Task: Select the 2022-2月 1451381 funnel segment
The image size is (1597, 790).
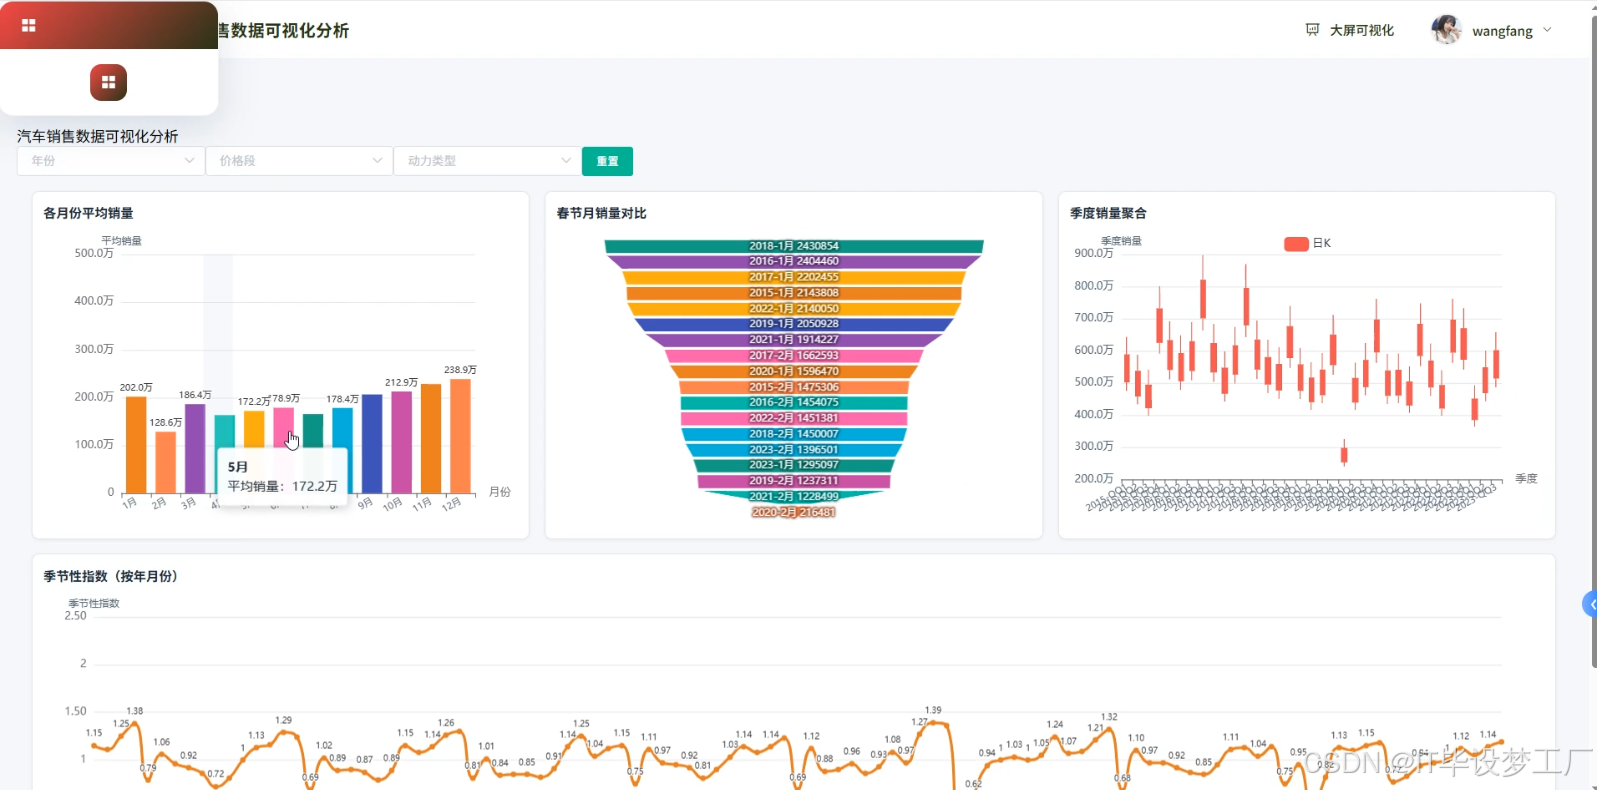Action: tap(794, 418)
